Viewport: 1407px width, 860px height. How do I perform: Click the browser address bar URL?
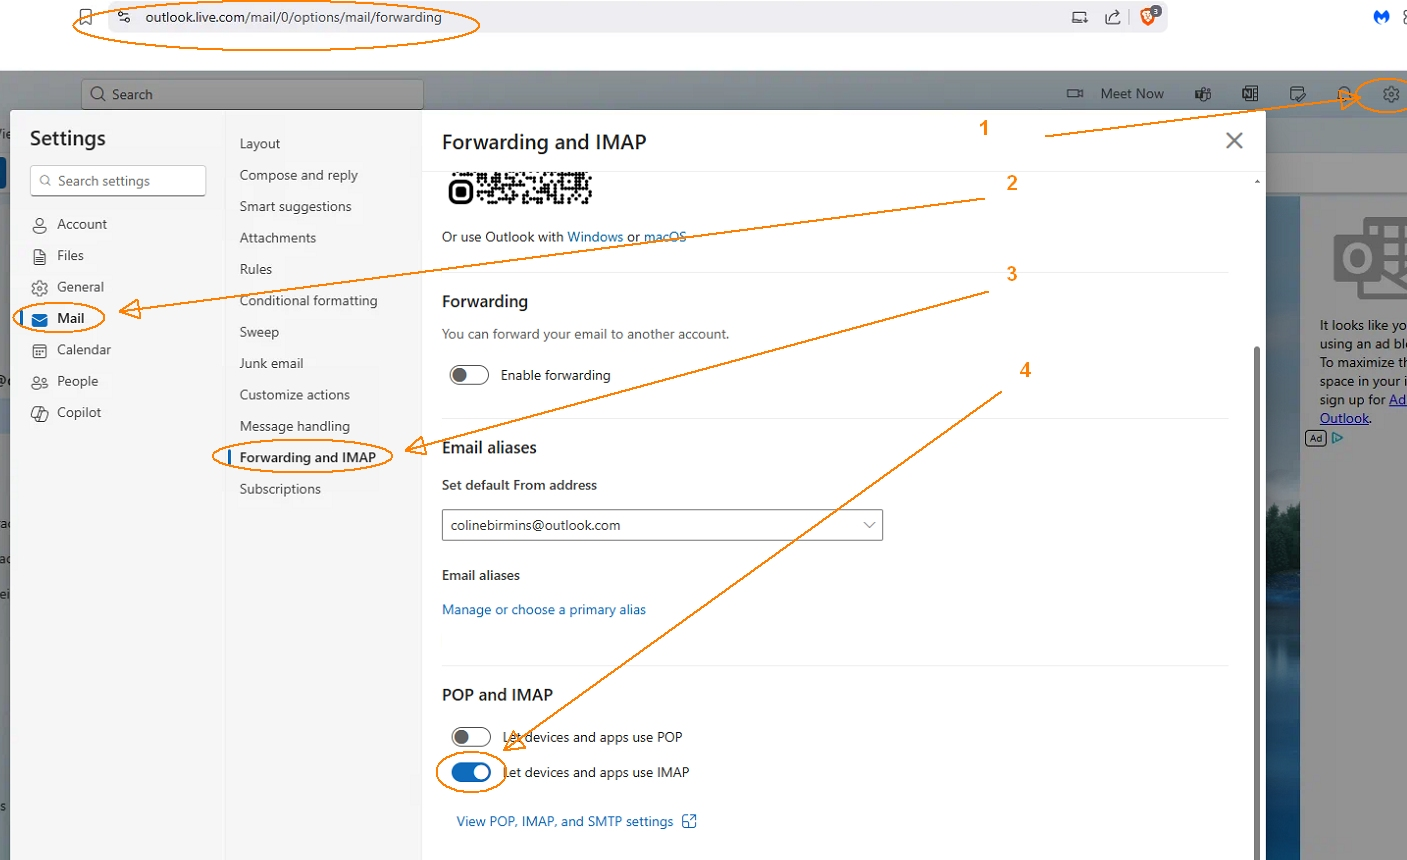click(293, 17)
